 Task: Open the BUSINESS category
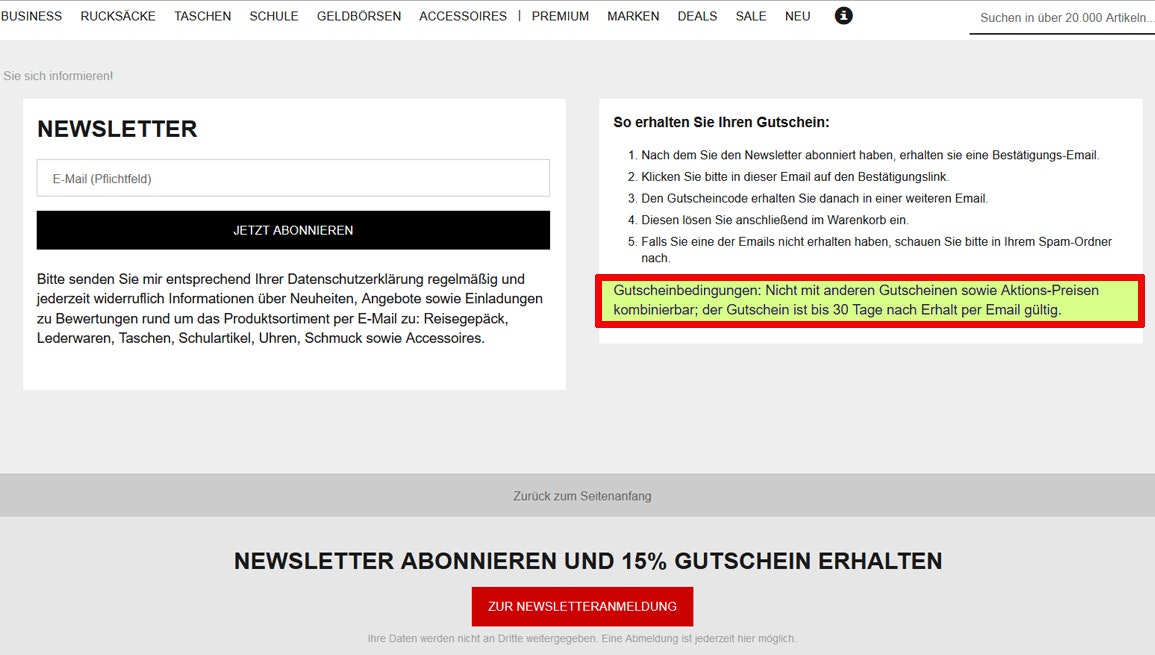[31, 15]
